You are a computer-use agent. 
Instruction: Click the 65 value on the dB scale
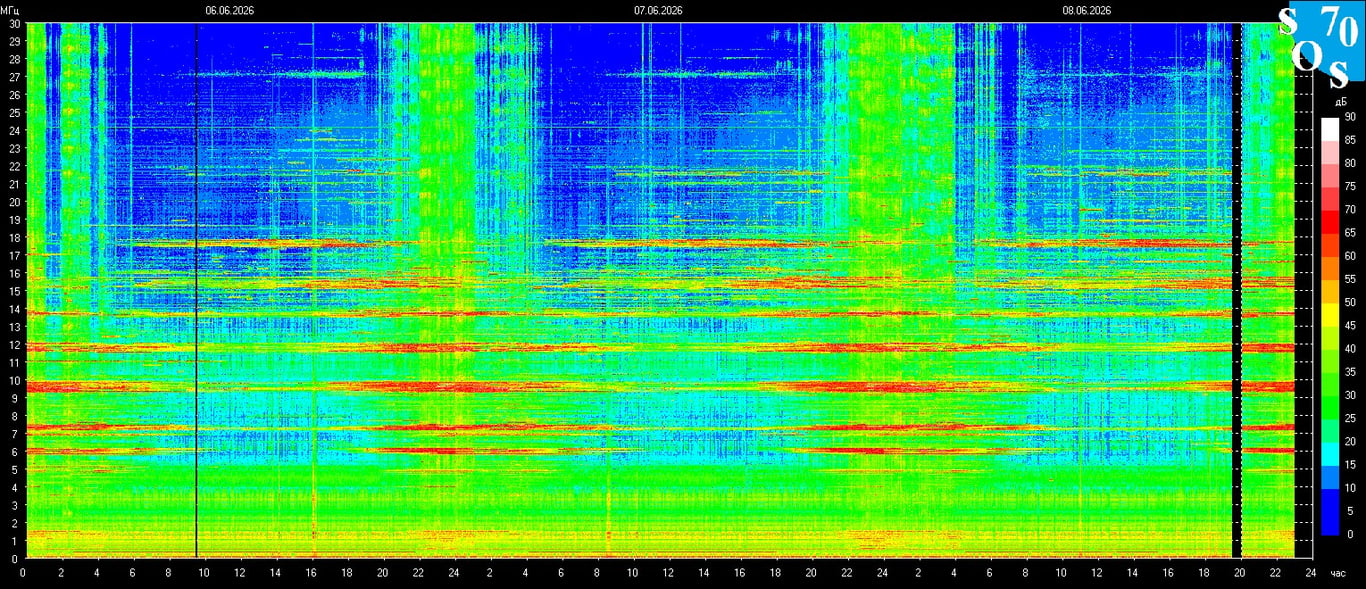click(1350, 233)
